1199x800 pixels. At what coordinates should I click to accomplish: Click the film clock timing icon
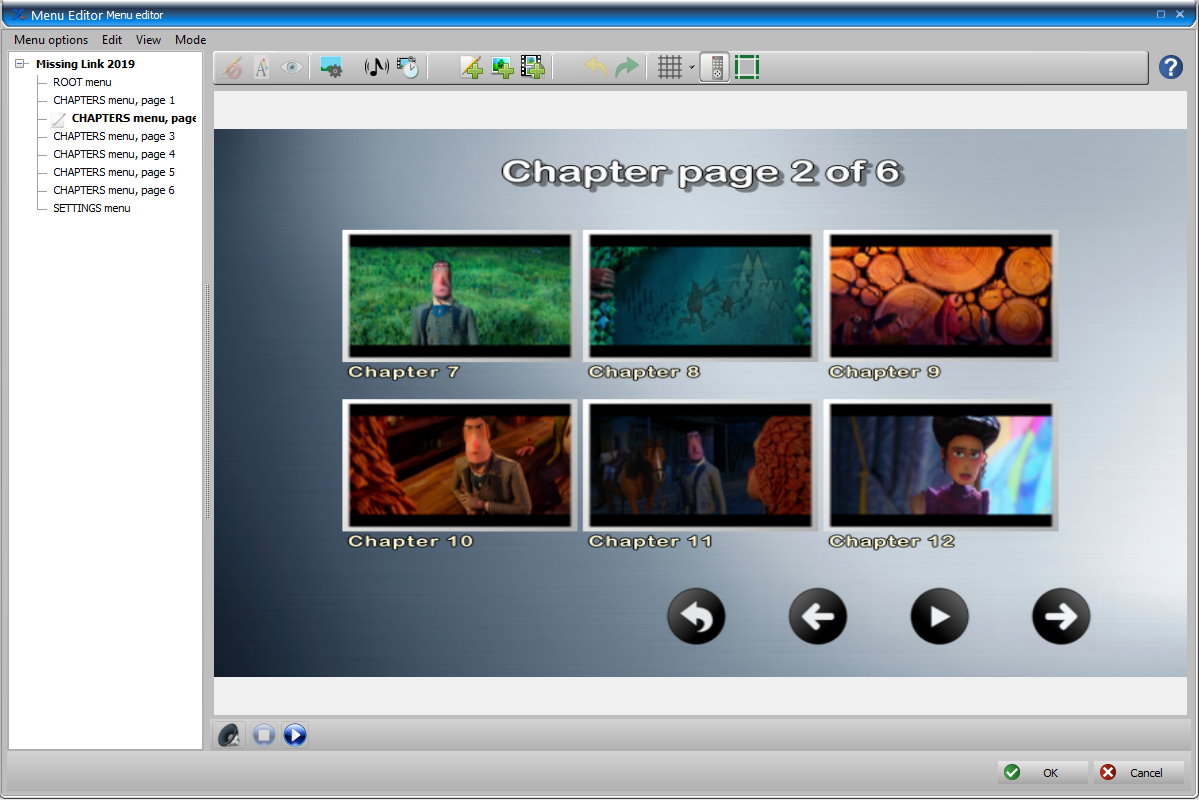point(408,67)
